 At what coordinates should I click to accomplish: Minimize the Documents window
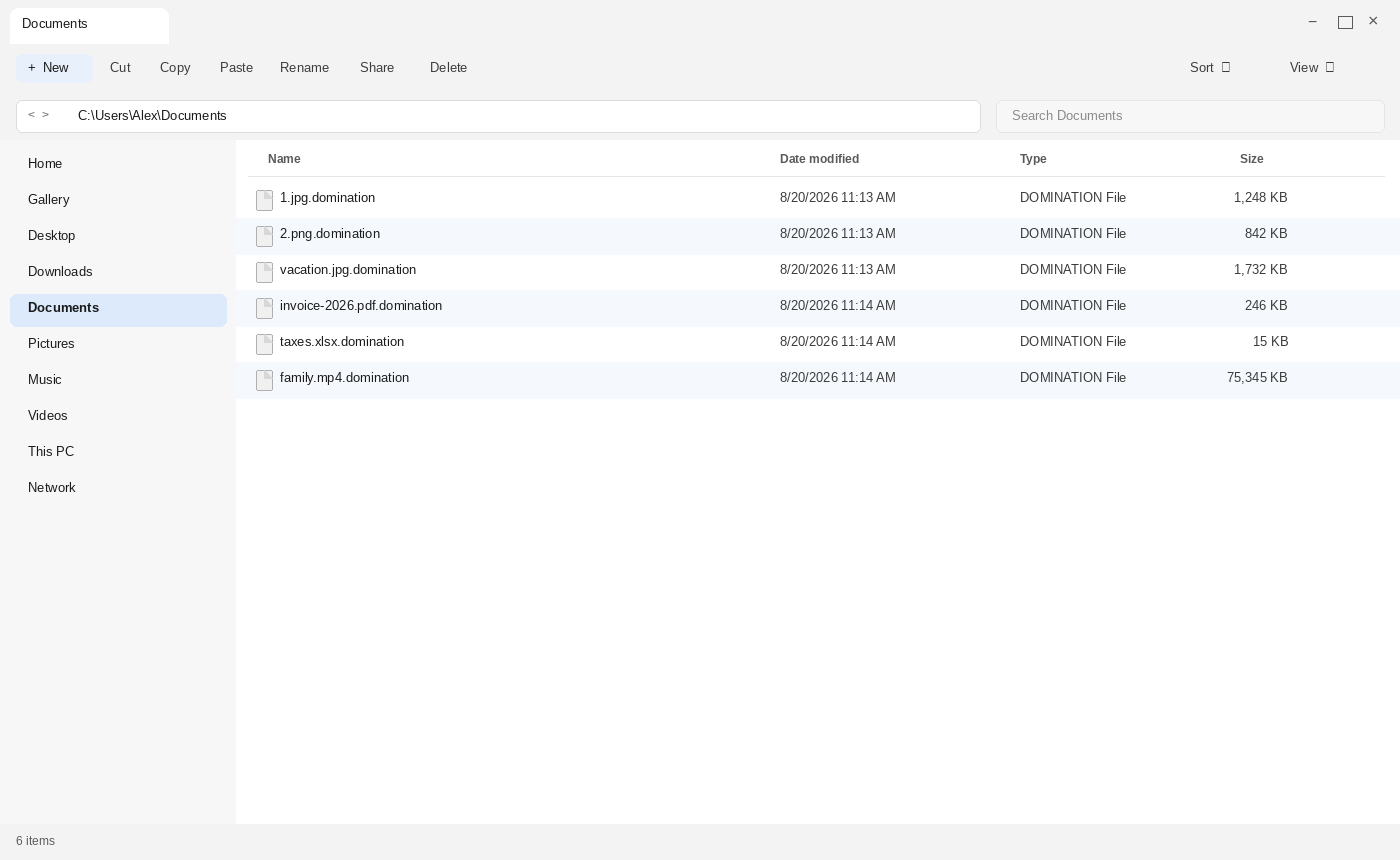(x=1313, y=22)
